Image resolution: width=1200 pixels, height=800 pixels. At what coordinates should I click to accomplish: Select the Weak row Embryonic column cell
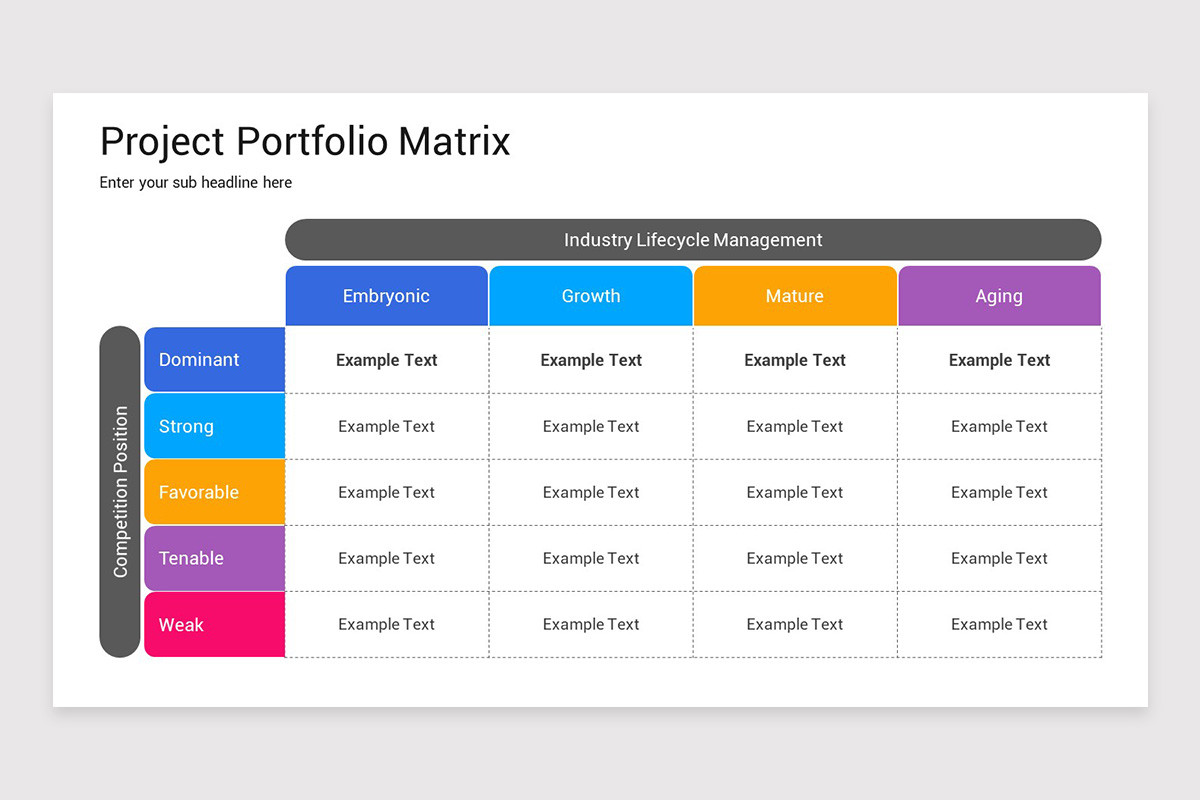[x=387, y=625]
